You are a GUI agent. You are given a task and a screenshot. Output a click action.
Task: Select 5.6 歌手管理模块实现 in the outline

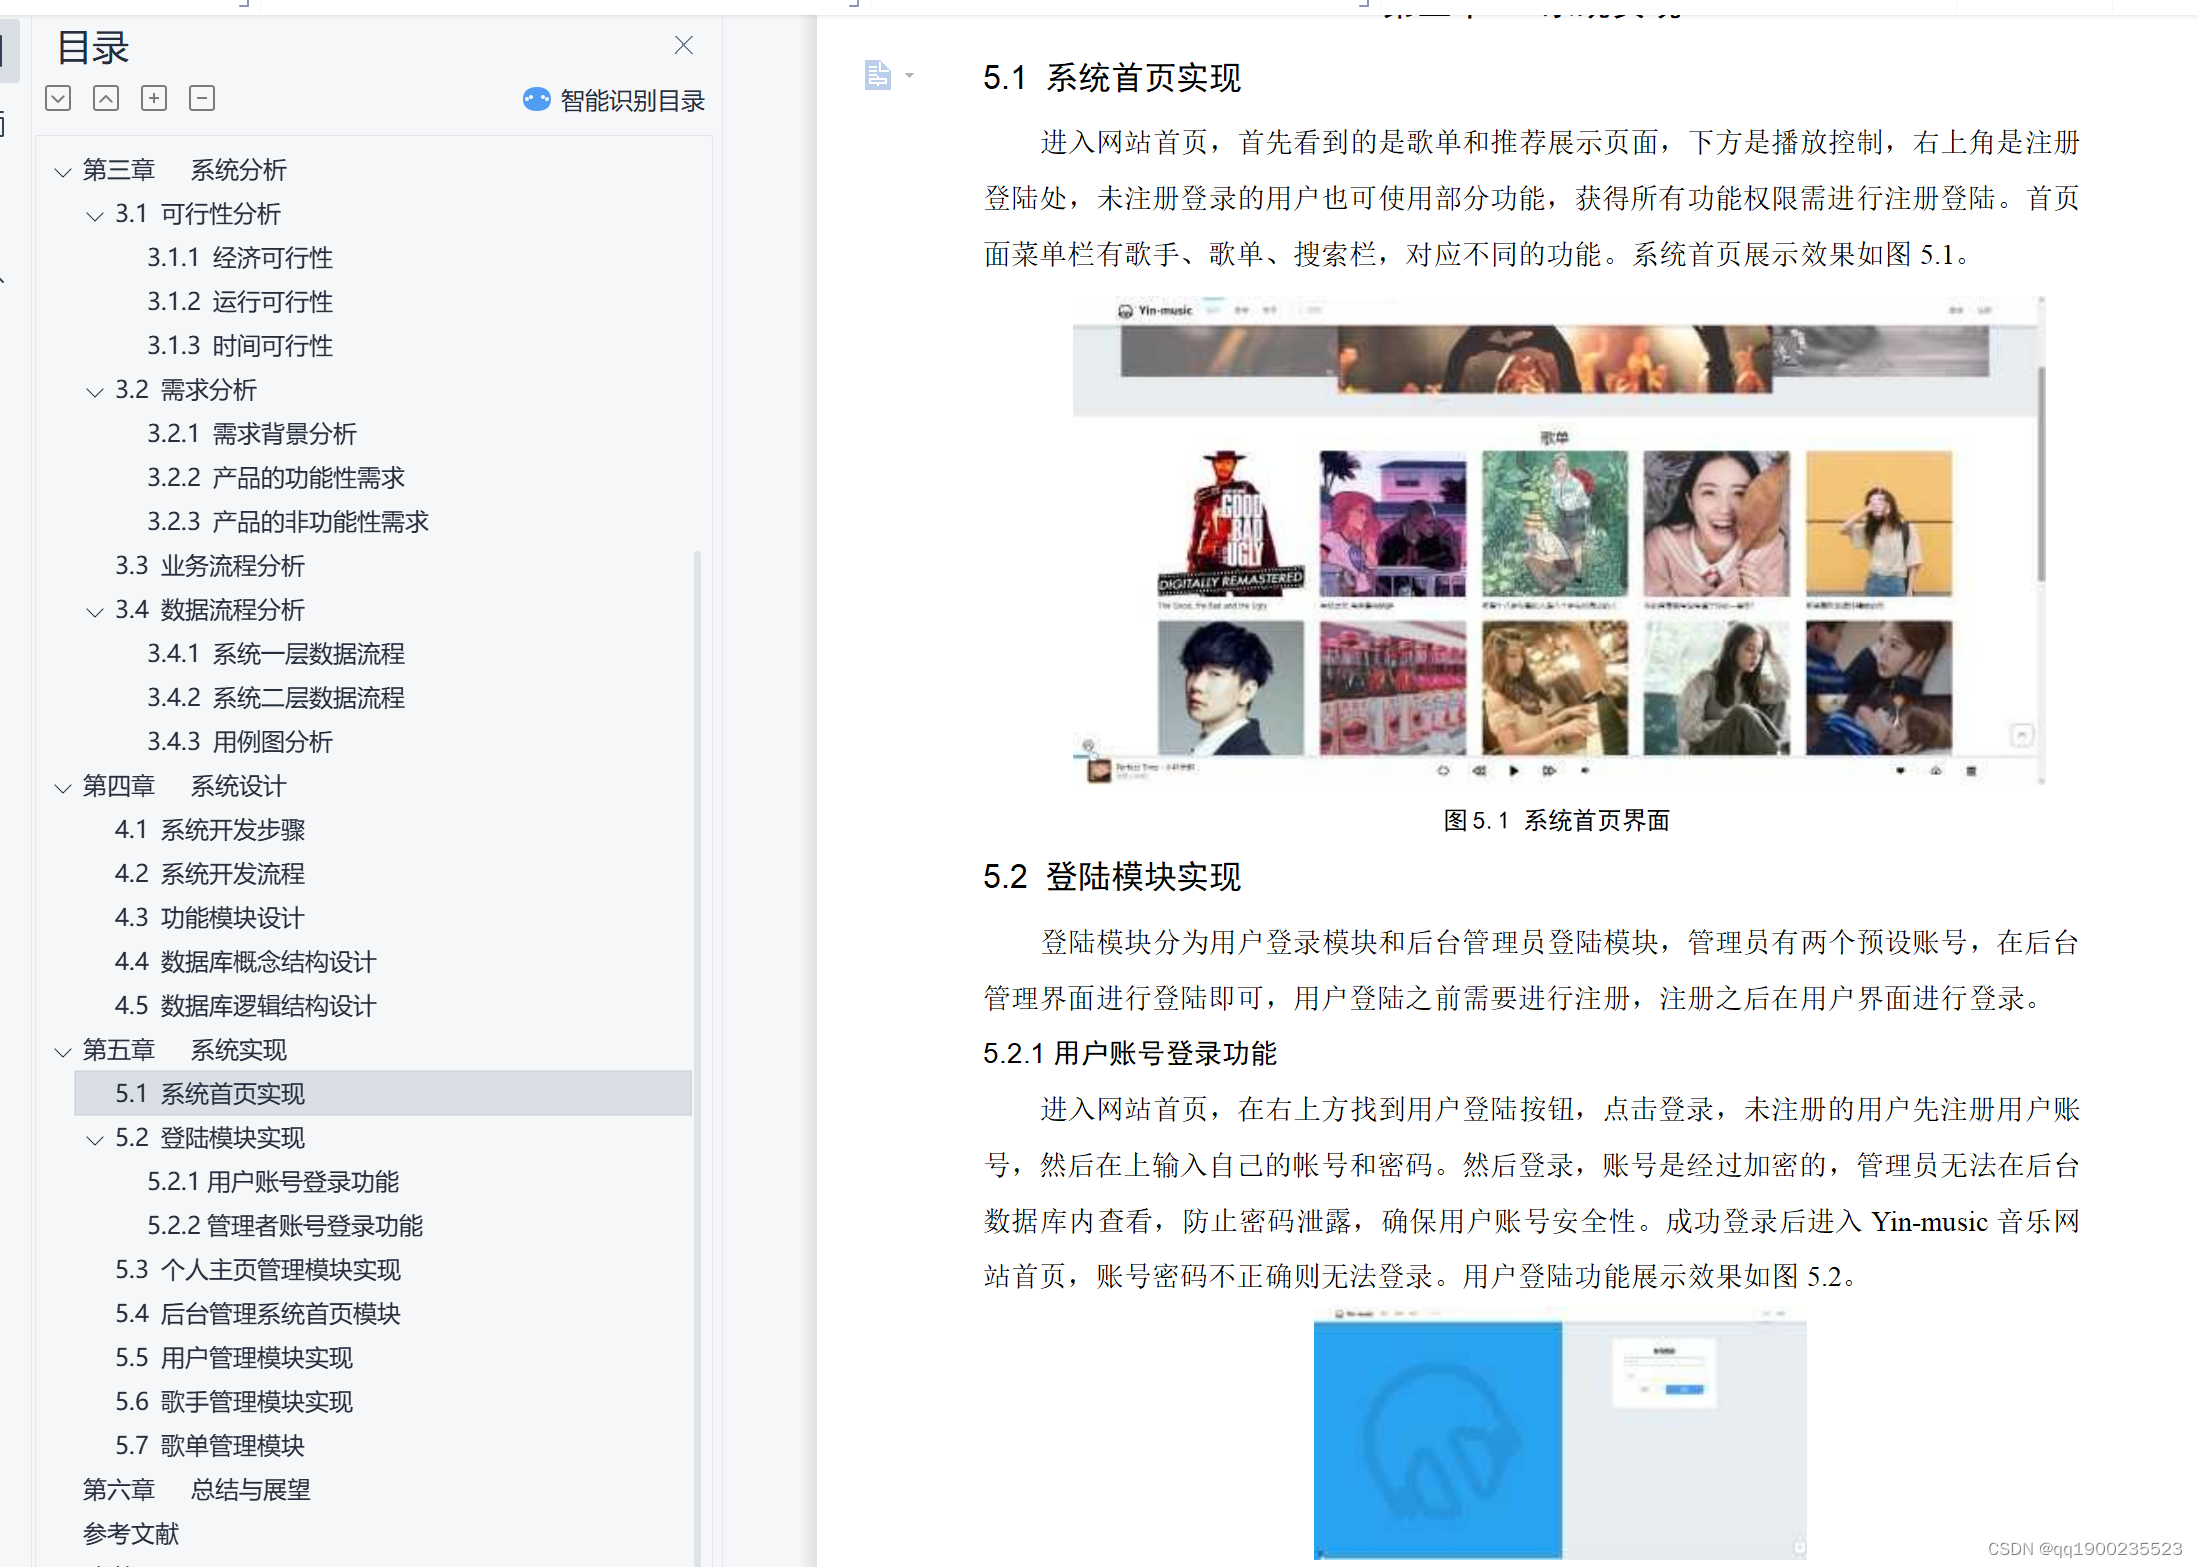[x=233, y=1402]
